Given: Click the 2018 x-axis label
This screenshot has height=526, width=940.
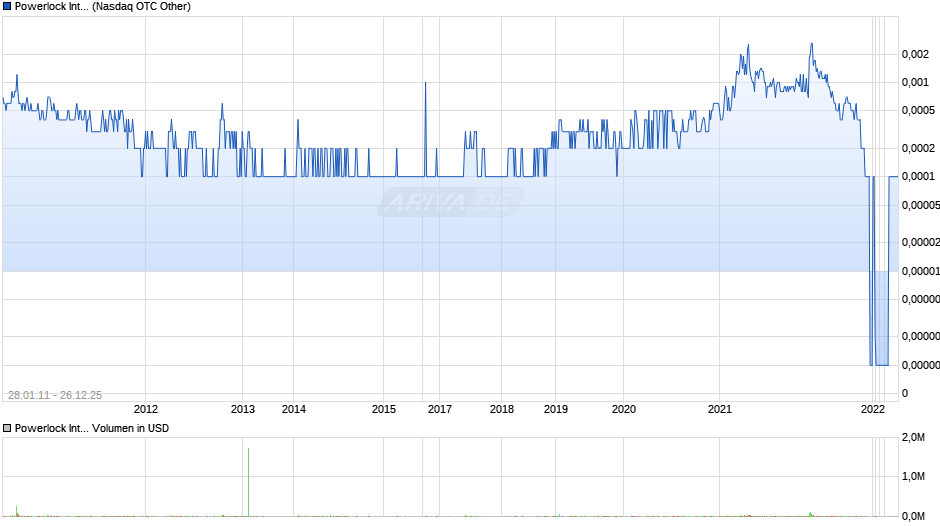Looking at the screenshot, I should 502,409.
